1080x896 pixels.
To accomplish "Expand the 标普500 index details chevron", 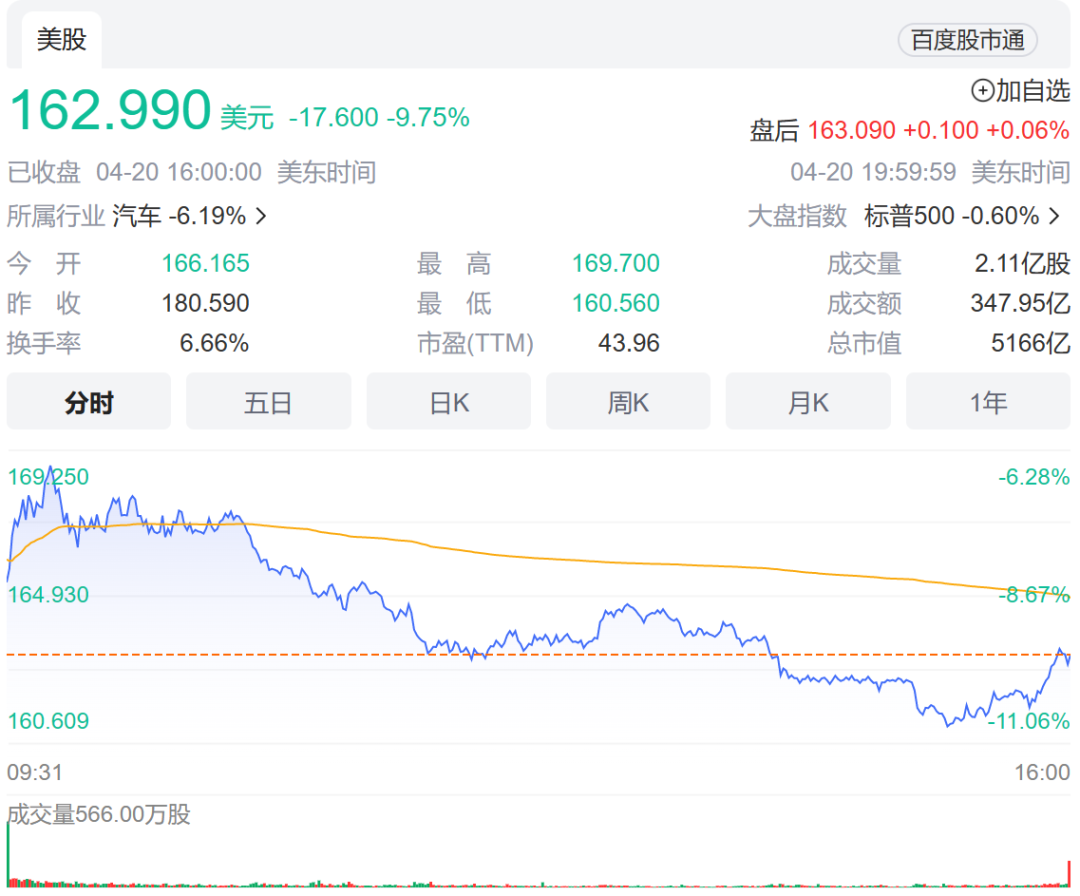I will (1053, 215).
